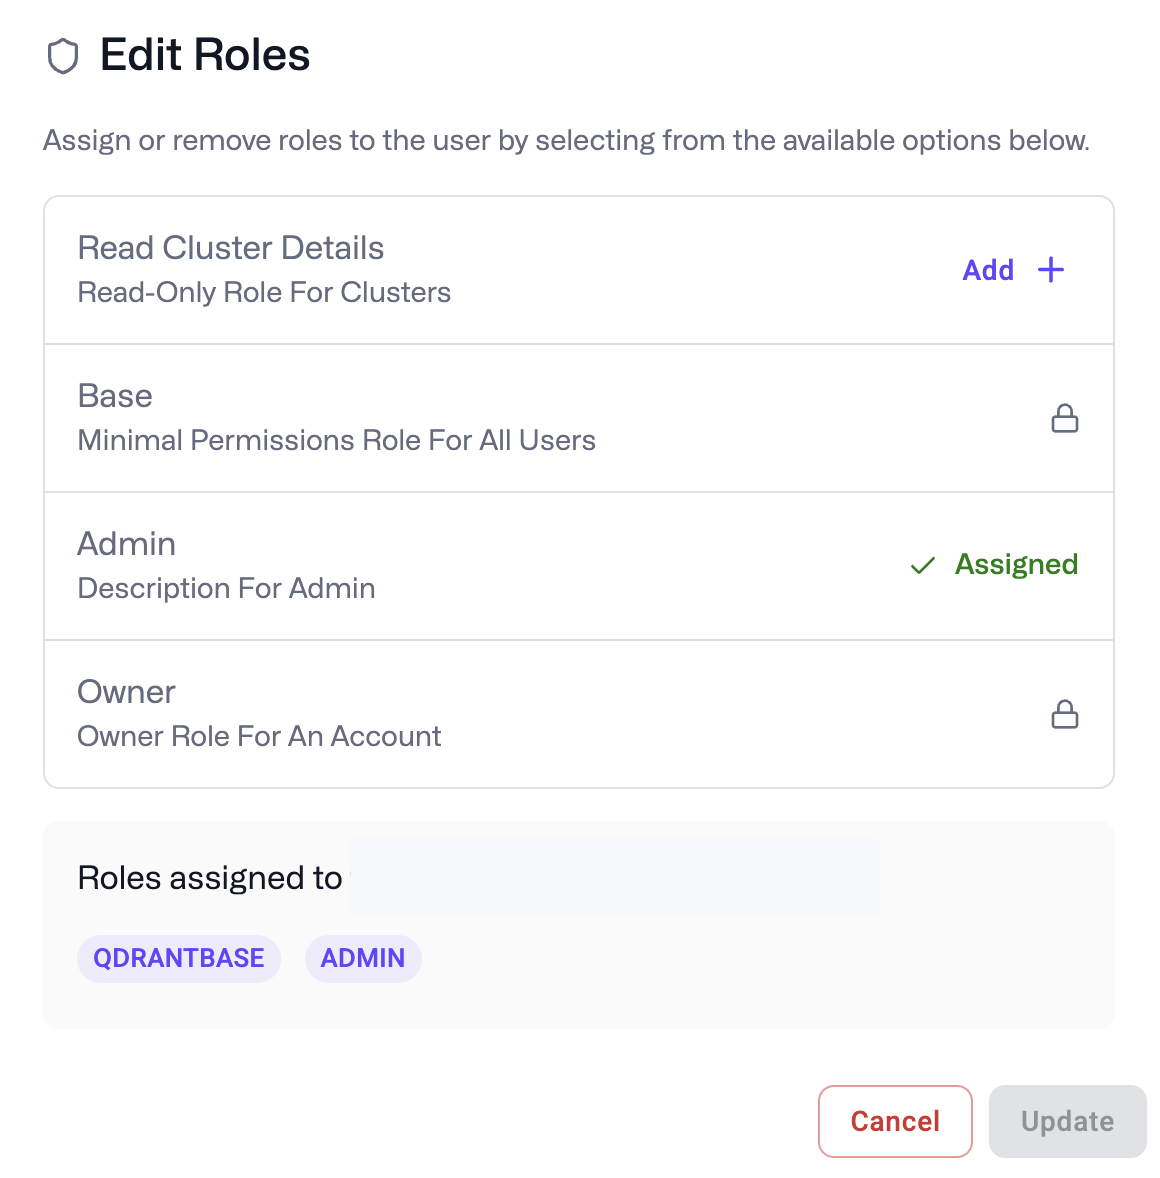1160x1178 pixels.
Task: Click the QDRANTBASE role chip
Action: point(179,958)
